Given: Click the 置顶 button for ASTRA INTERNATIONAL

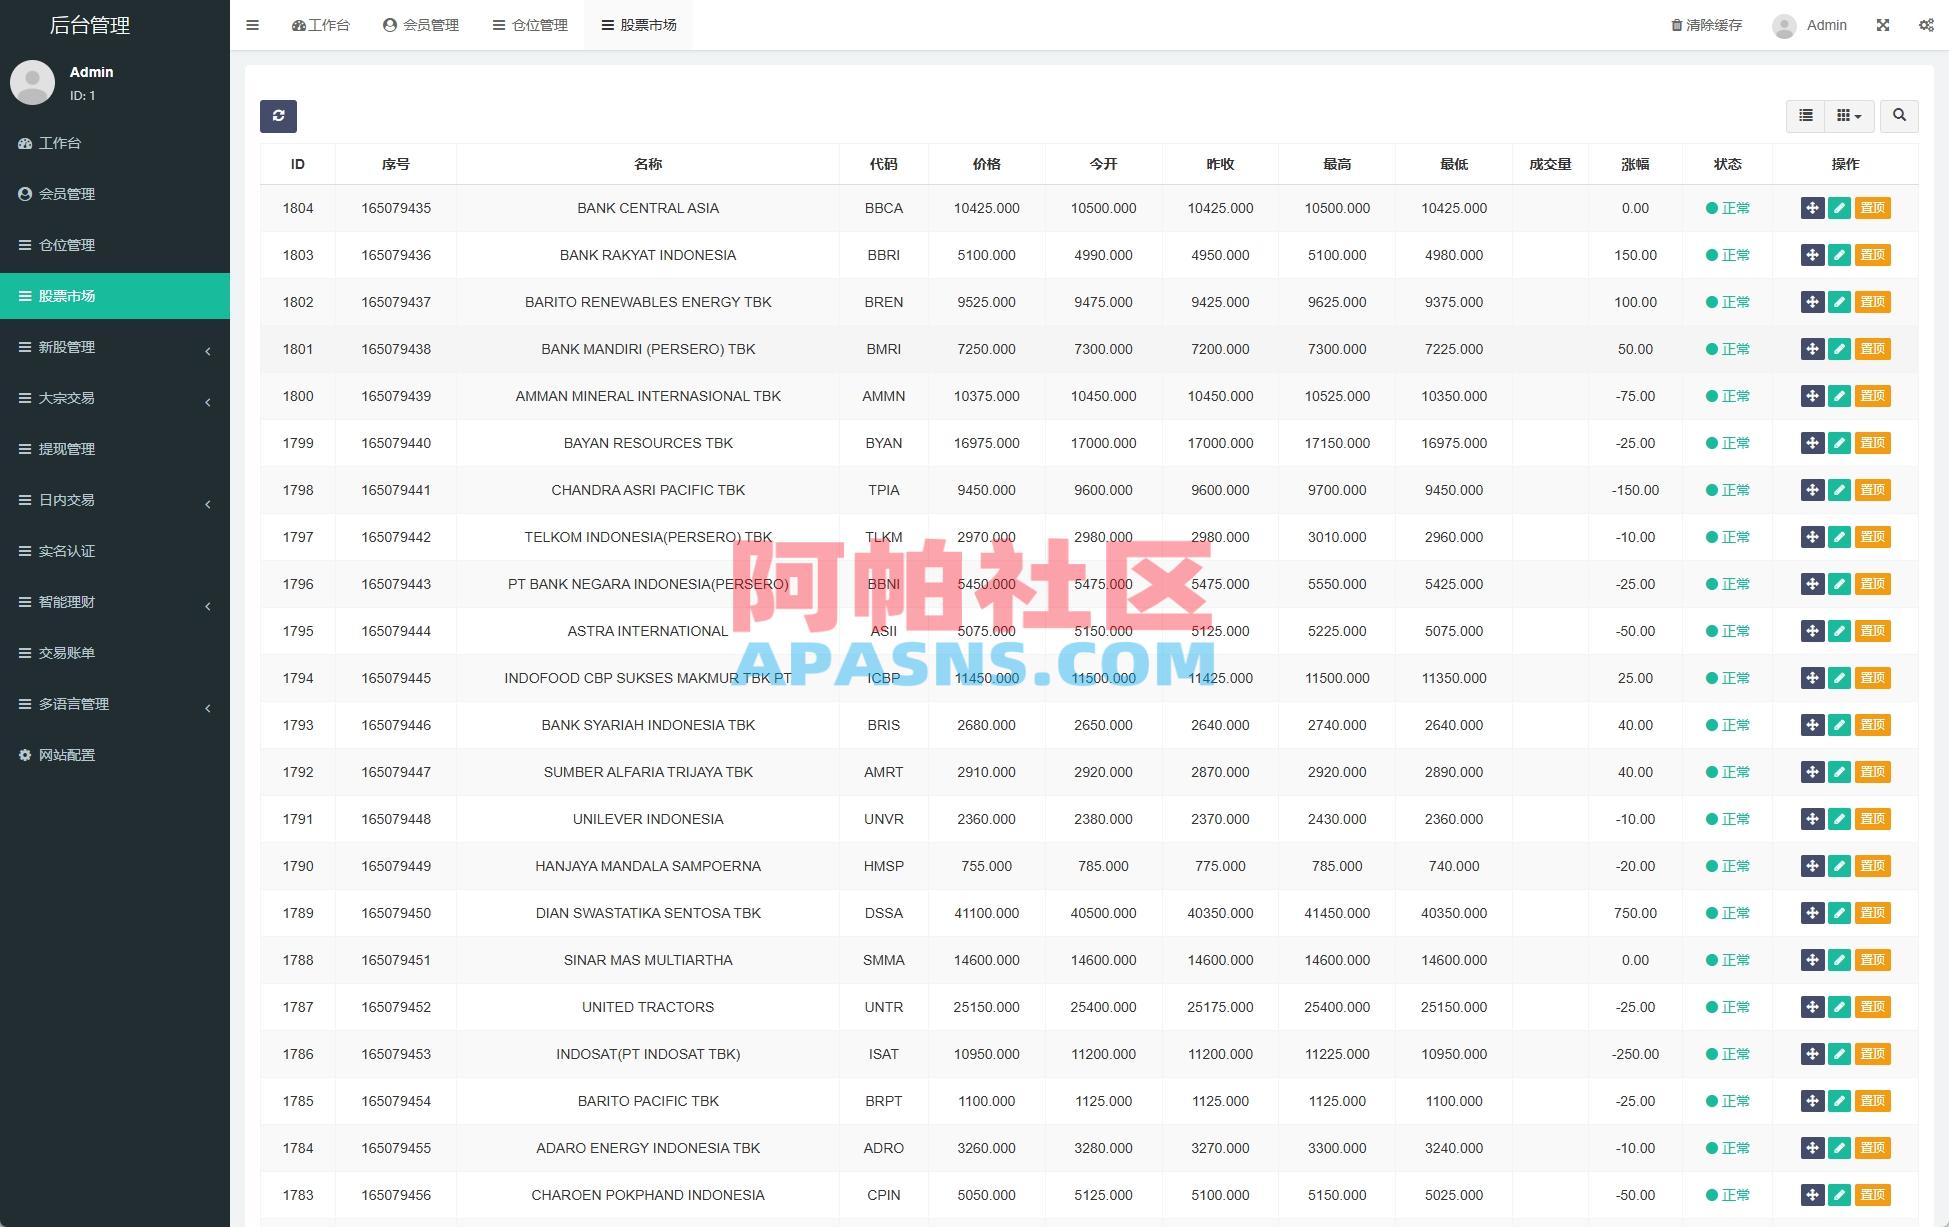Looking at the screenshot, I should (1873, 631).
